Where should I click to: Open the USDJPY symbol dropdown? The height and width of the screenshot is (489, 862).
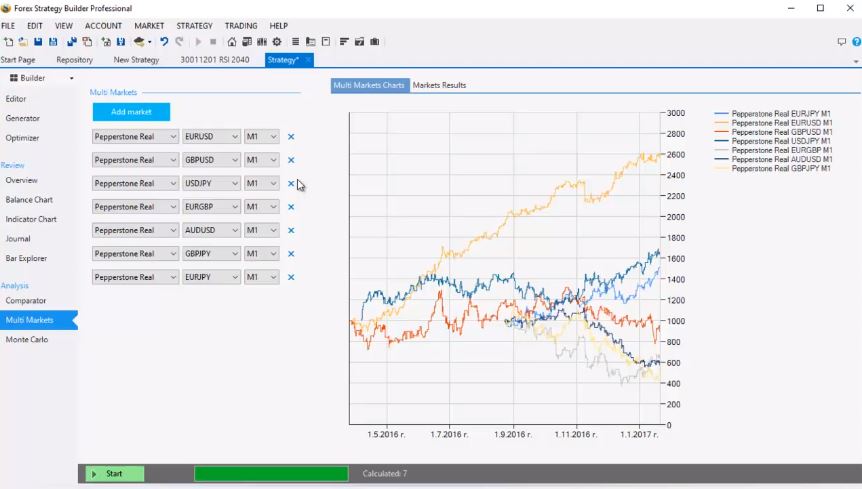click(212, 184)
